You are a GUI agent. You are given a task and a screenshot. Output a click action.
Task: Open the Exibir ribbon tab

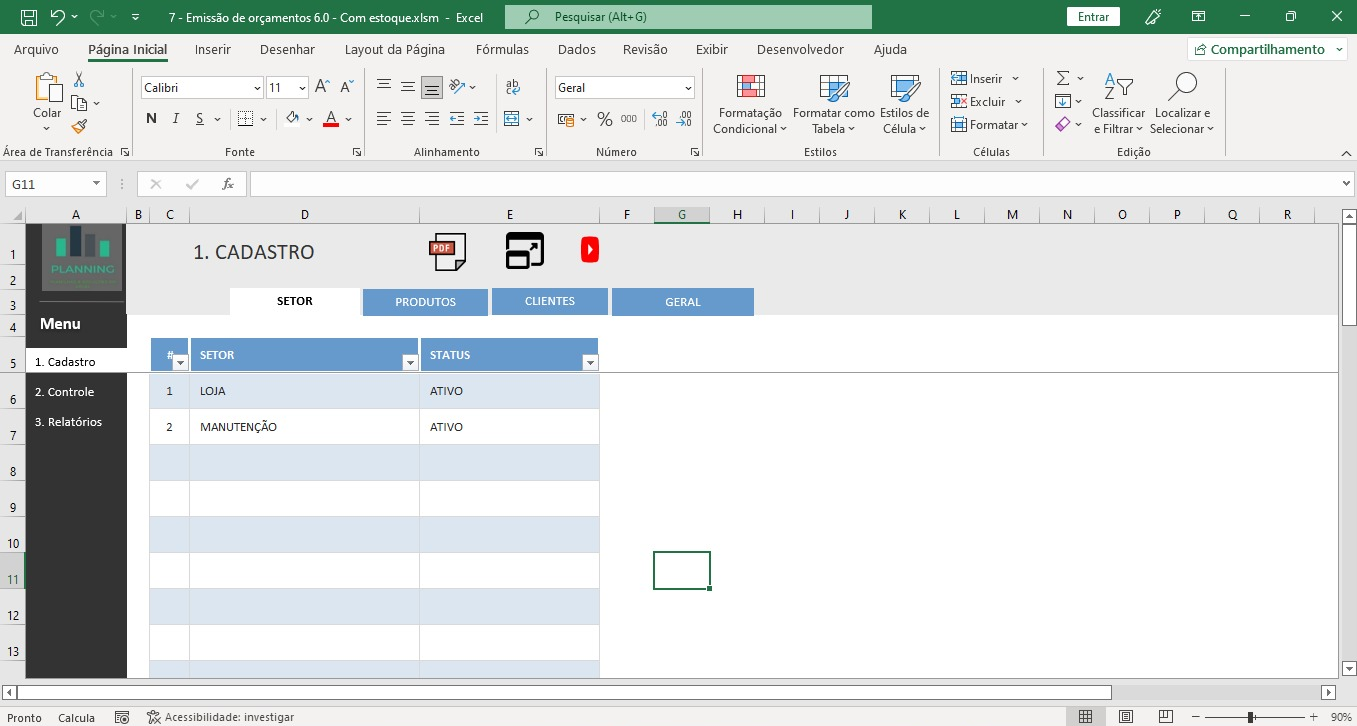pyautogui.click(x=712, y=49)
